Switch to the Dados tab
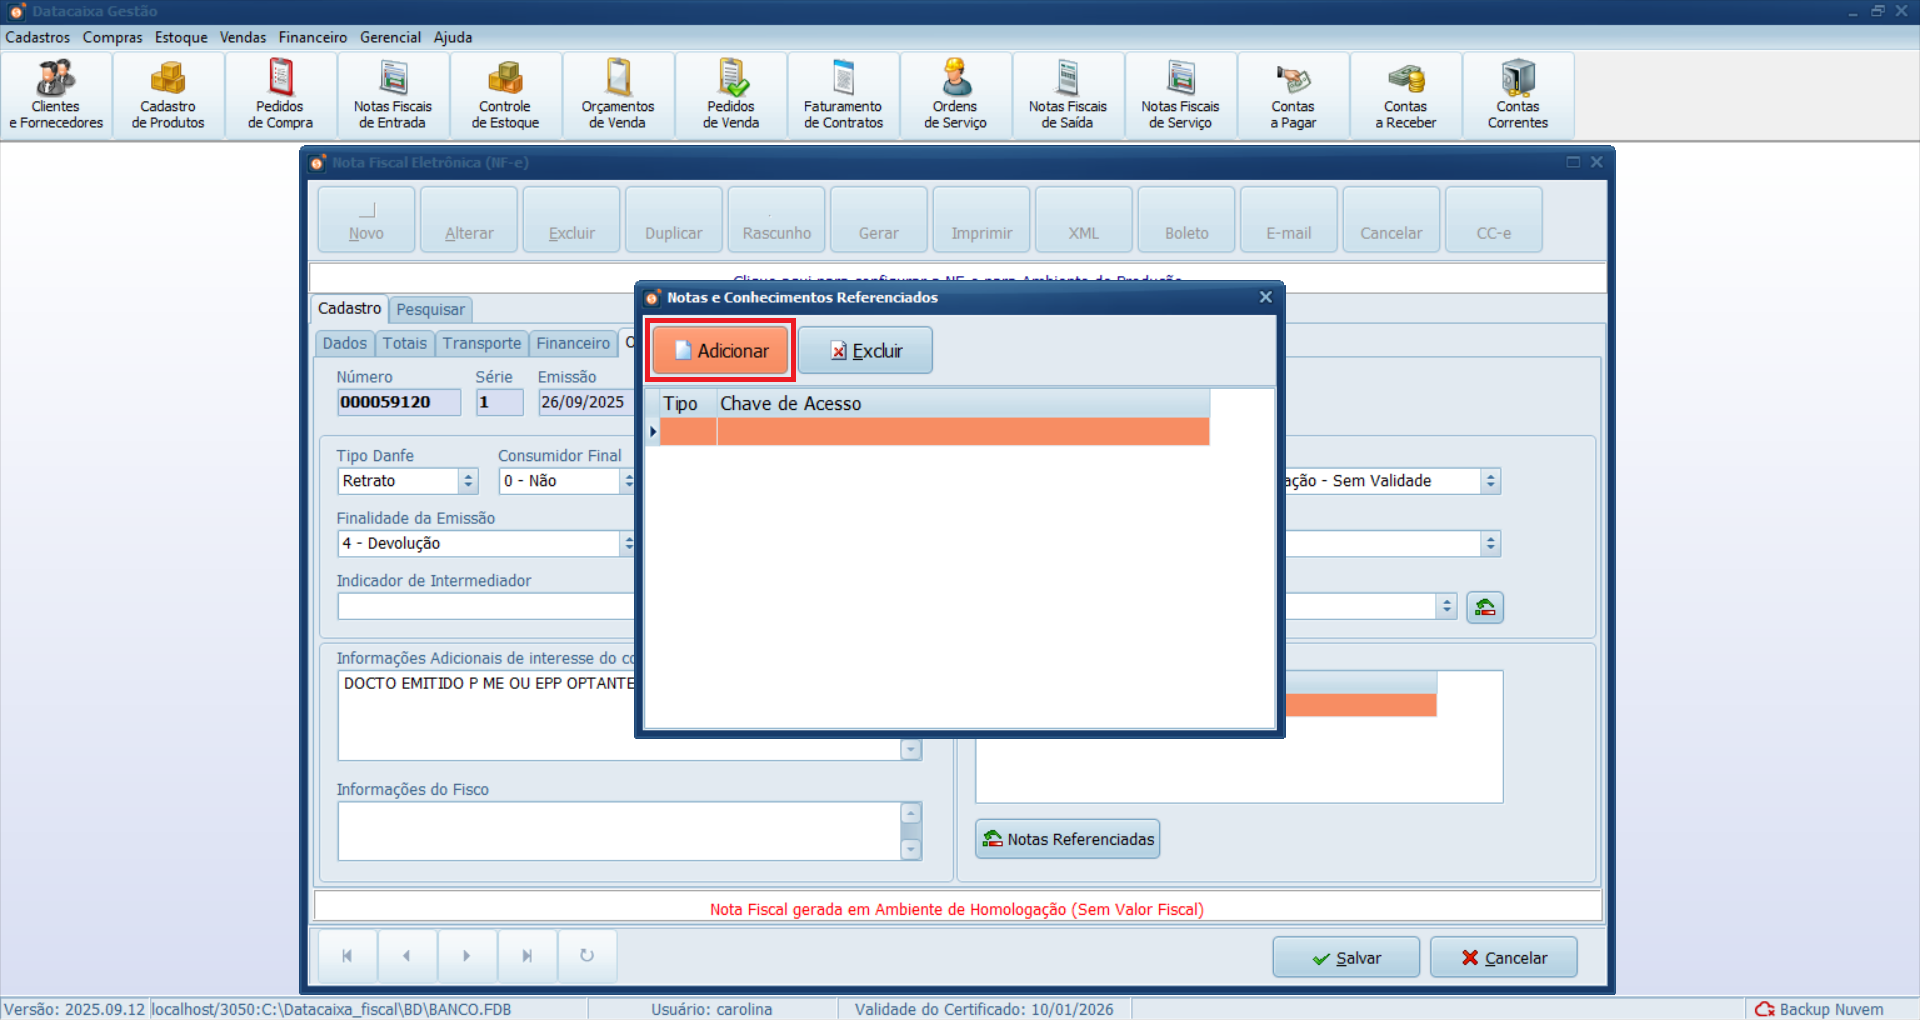The width and height of the screenshot is (1920, 1020). click(345, 343)
